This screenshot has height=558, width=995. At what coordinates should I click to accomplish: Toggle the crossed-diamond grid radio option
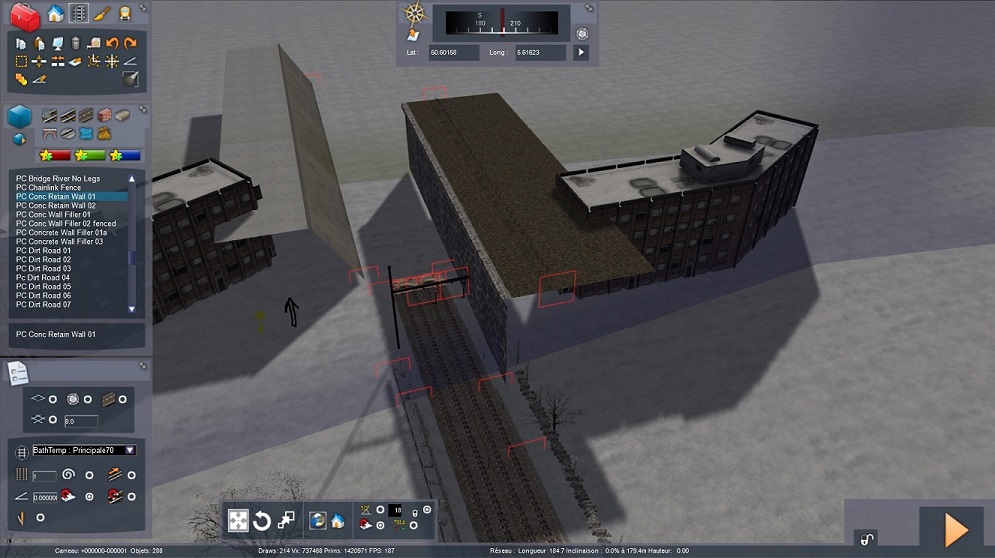(53, 420)
